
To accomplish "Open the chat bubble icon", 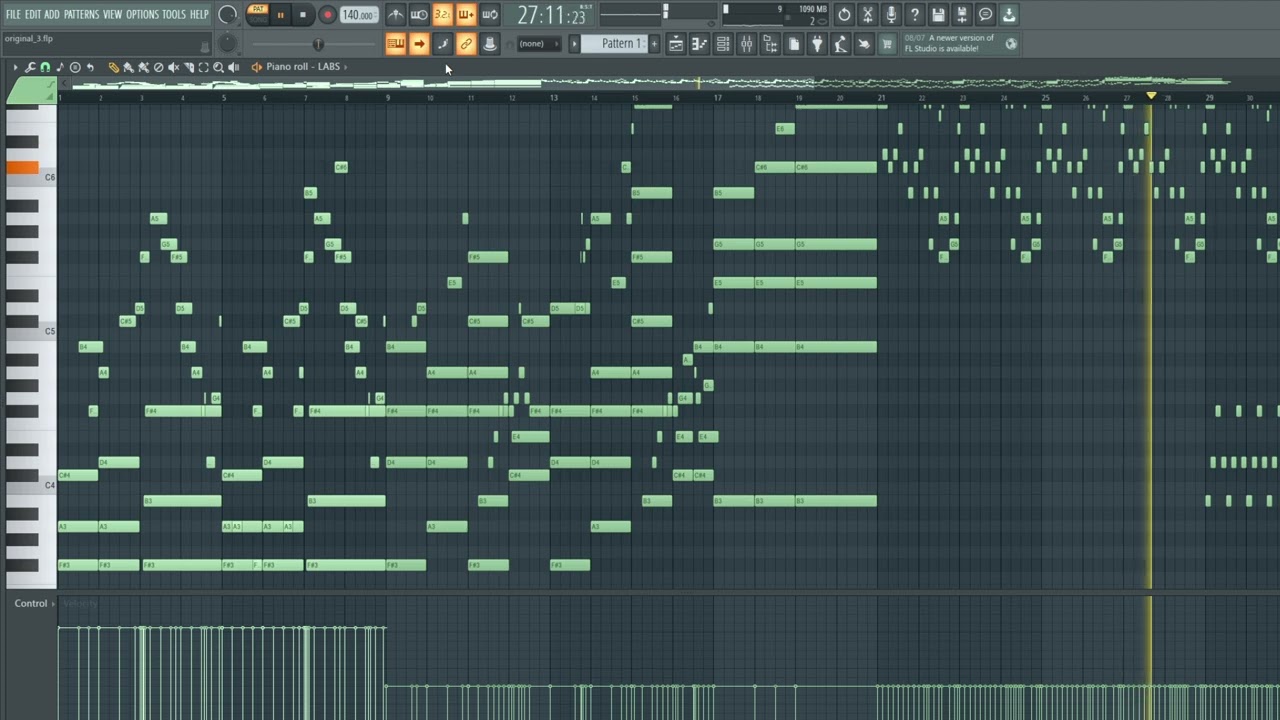I will [985, 15].
